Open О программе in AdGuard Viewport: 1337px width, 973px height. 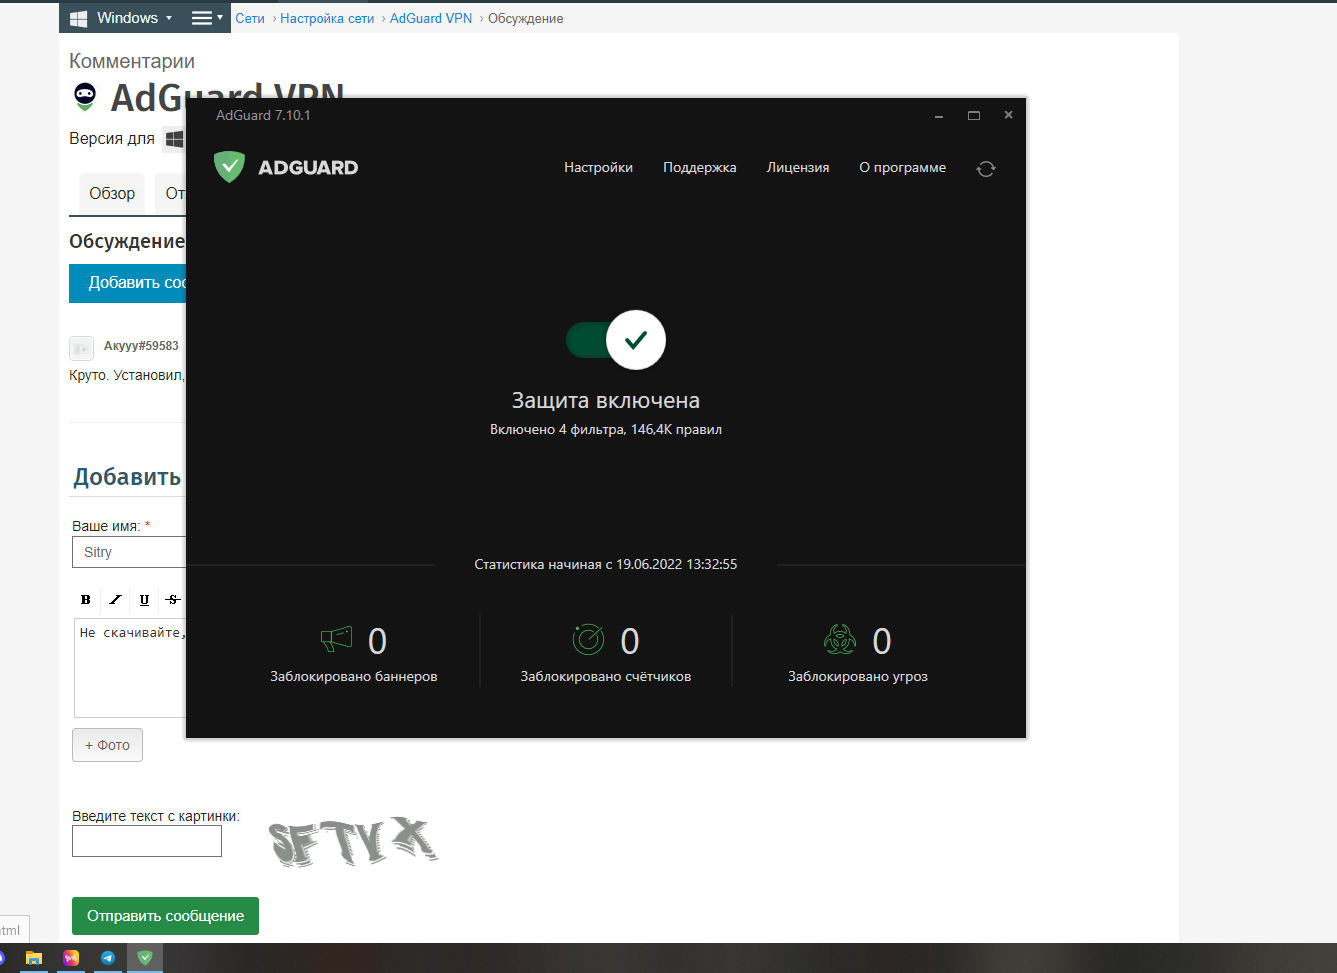(x=902, y=168)
